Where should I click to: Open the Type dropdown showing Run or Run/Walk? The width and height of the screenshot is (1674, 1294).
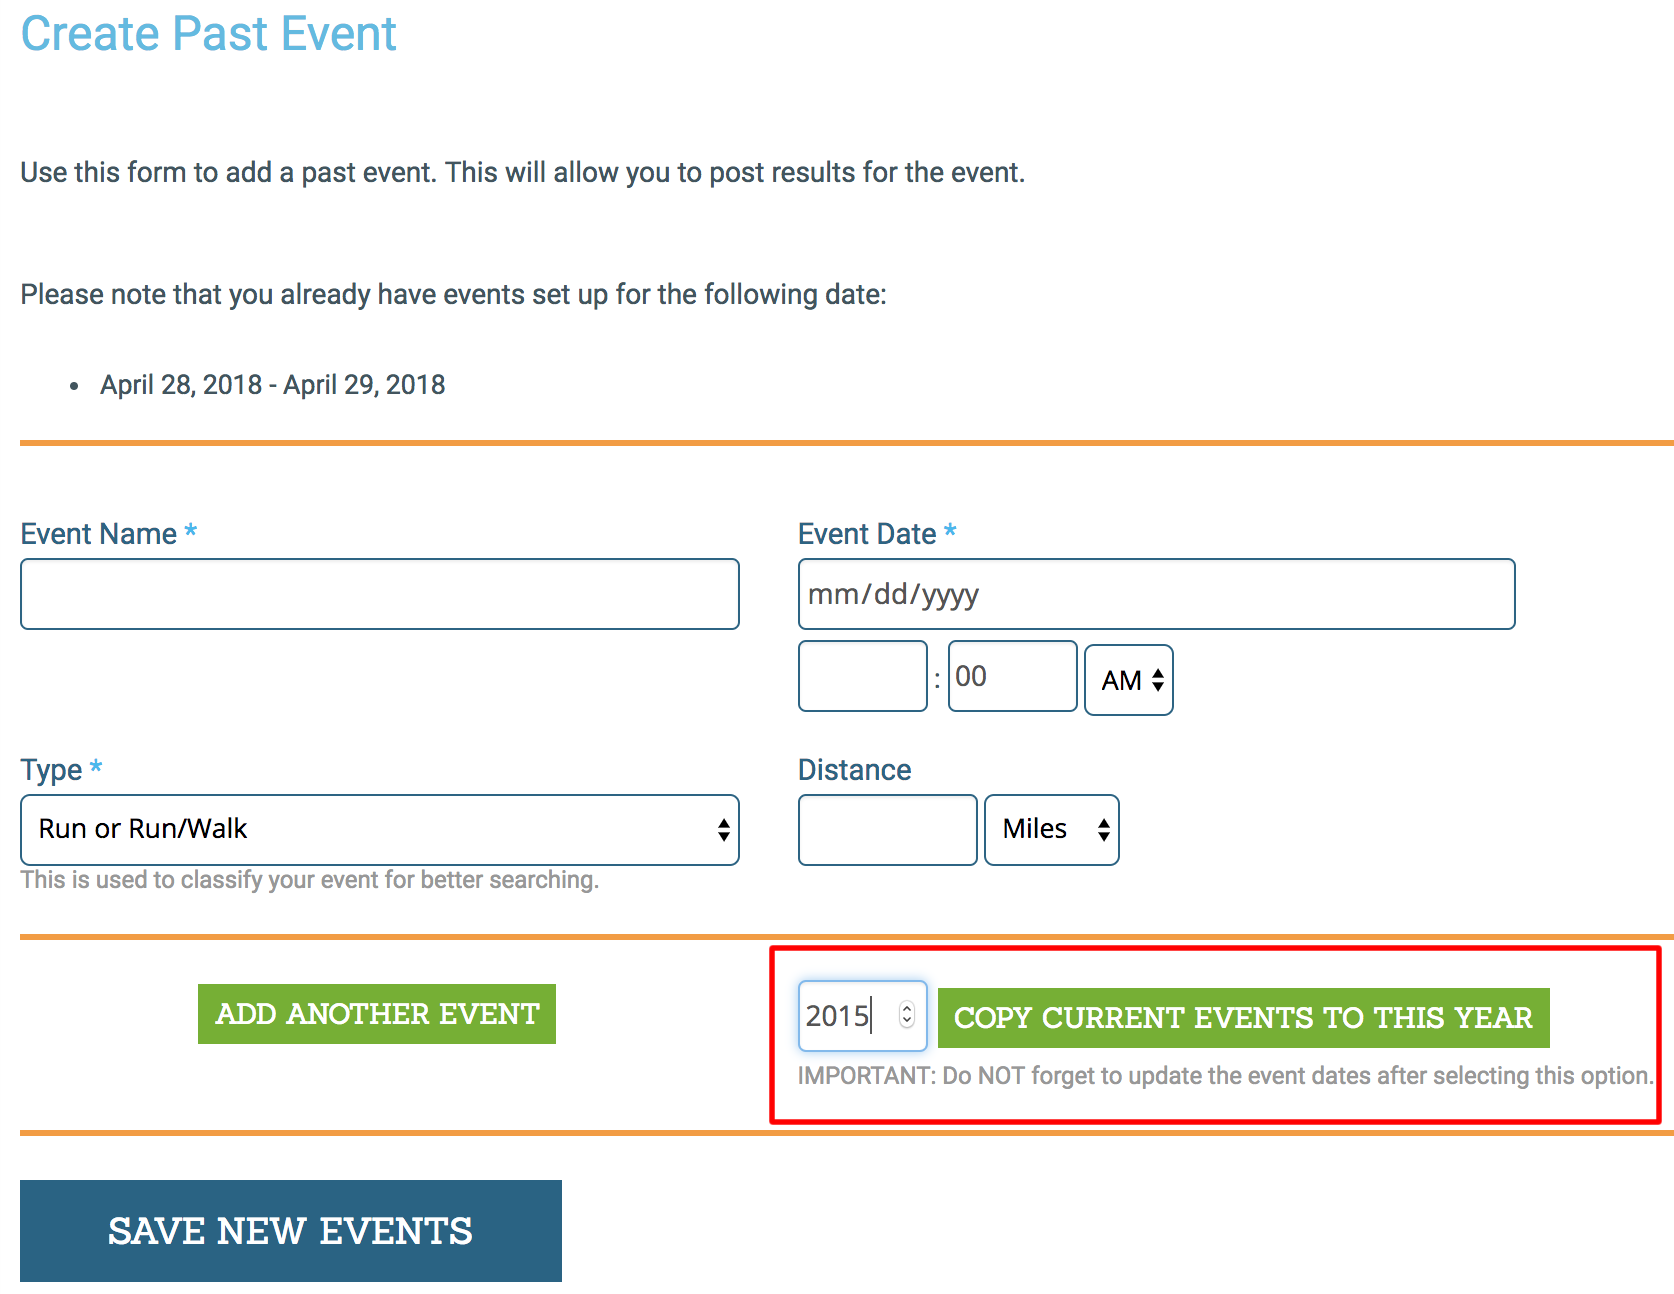[380, 829]
